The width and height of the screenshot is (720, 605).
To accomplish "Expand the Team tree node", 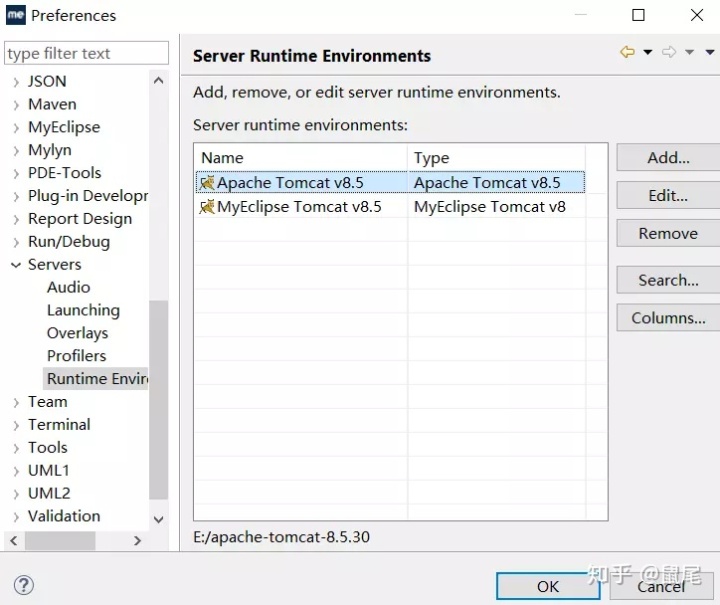I will pyautogui.click(x=16, y=403).
